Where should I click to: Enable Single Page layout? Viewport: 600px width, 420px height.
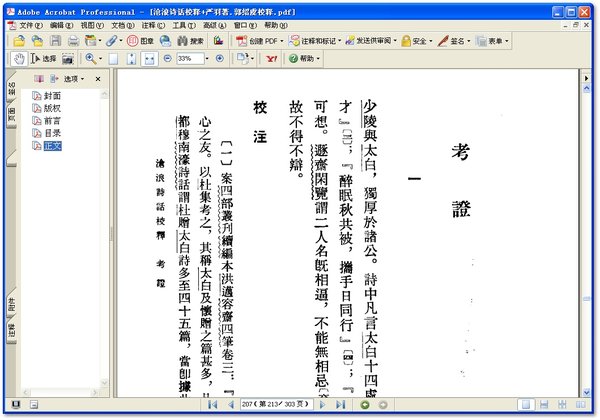coord(526,405)
